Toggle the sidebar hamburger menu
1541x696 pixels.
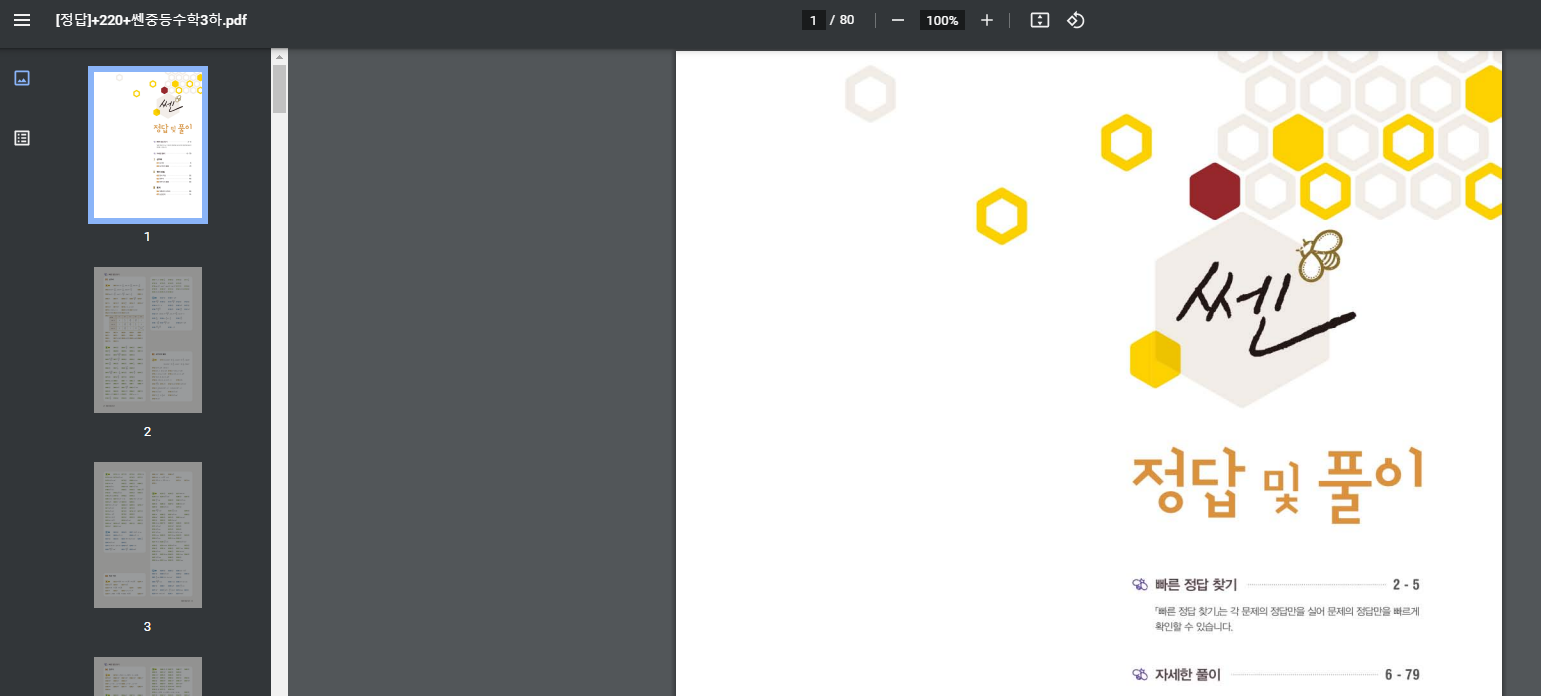[x=22, y=20]
